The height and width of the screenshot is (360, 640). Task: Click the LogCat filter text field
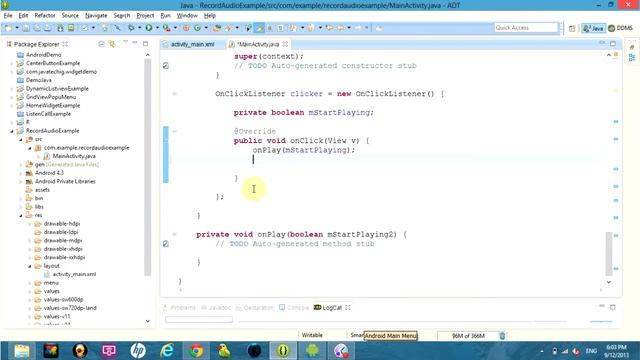point(199,320)
